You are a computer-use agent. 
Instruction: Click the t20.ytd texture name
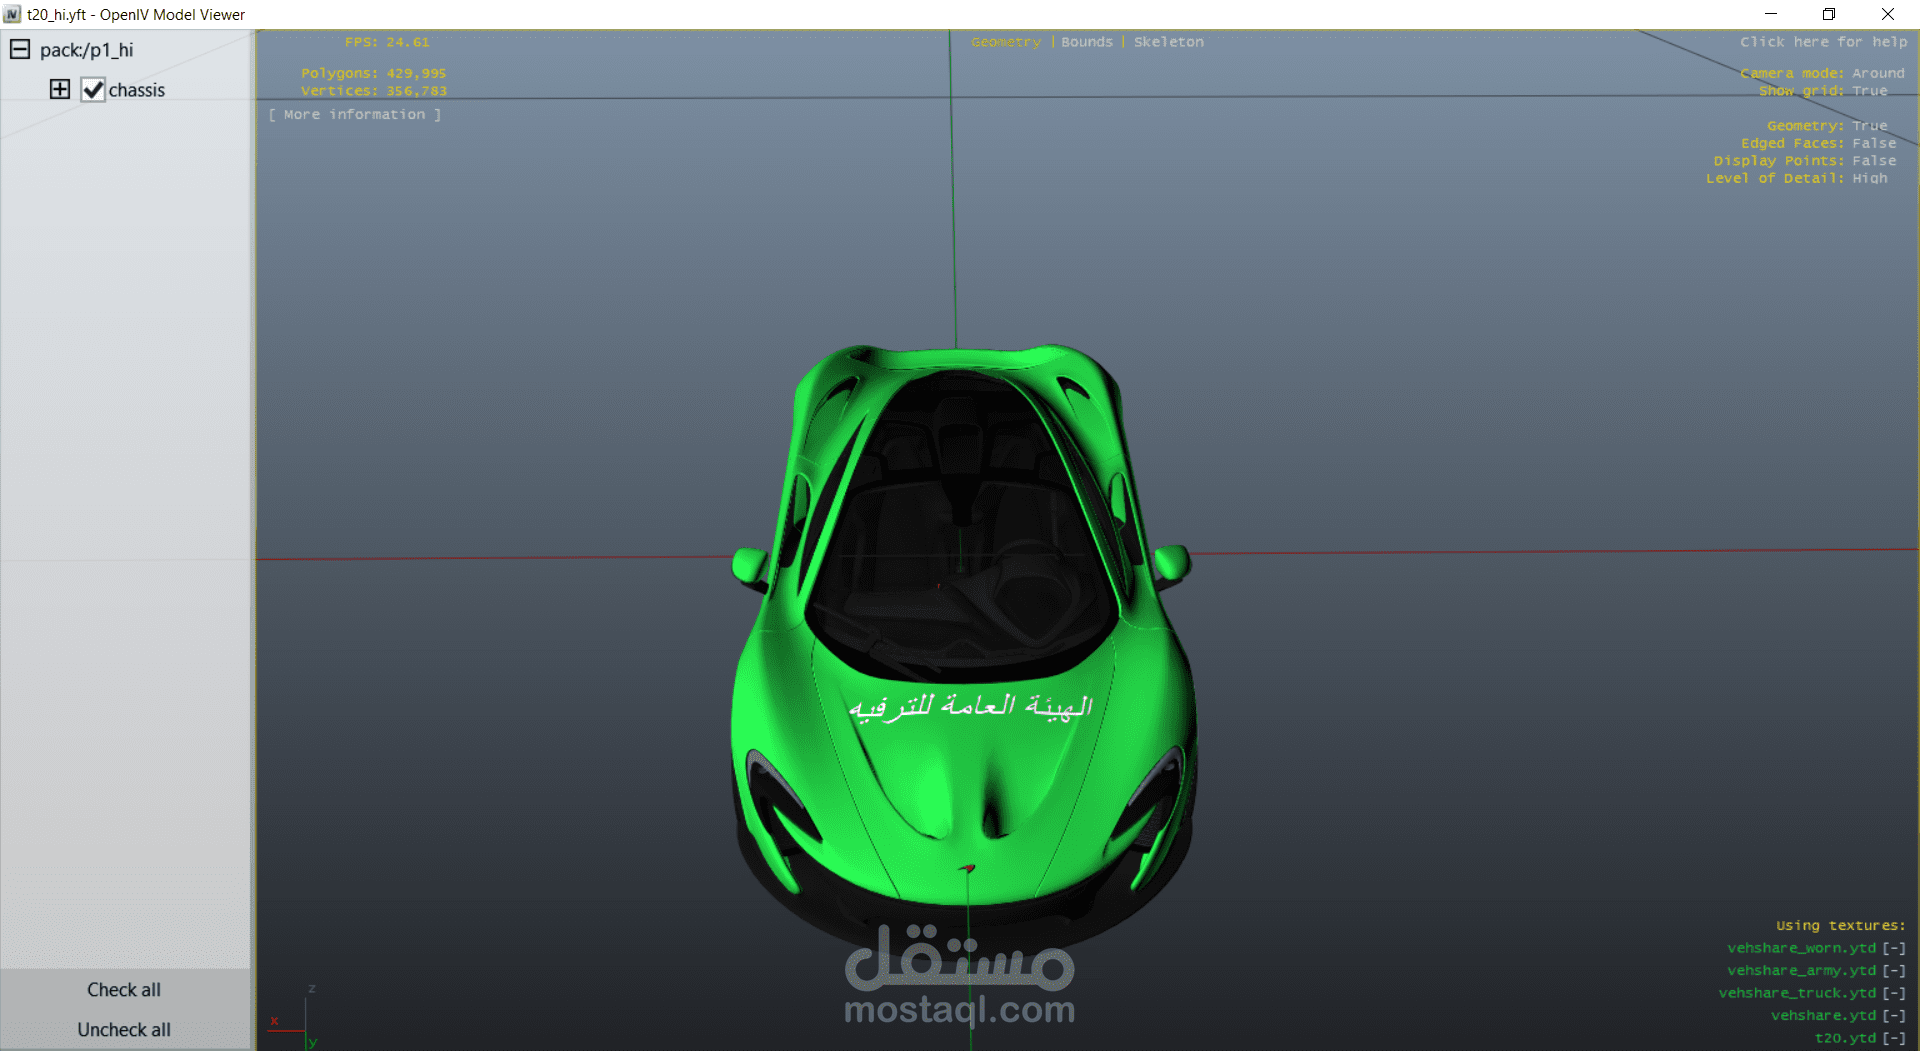click(x=1846, y=1038)
